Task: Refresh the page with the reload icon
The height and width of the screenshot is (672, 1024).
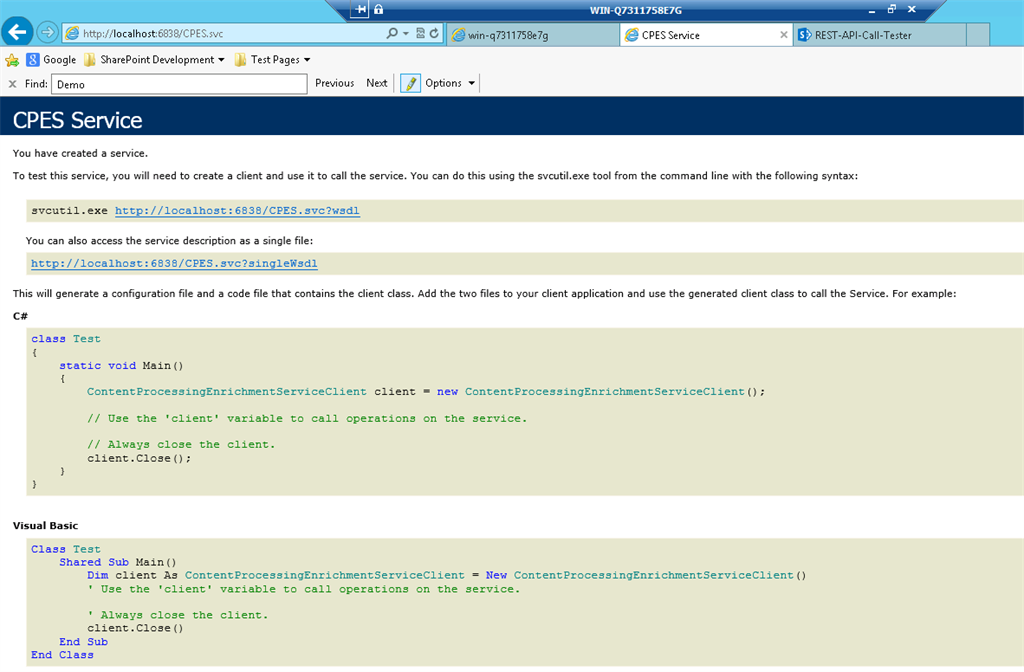Action: tap(434, 33)
